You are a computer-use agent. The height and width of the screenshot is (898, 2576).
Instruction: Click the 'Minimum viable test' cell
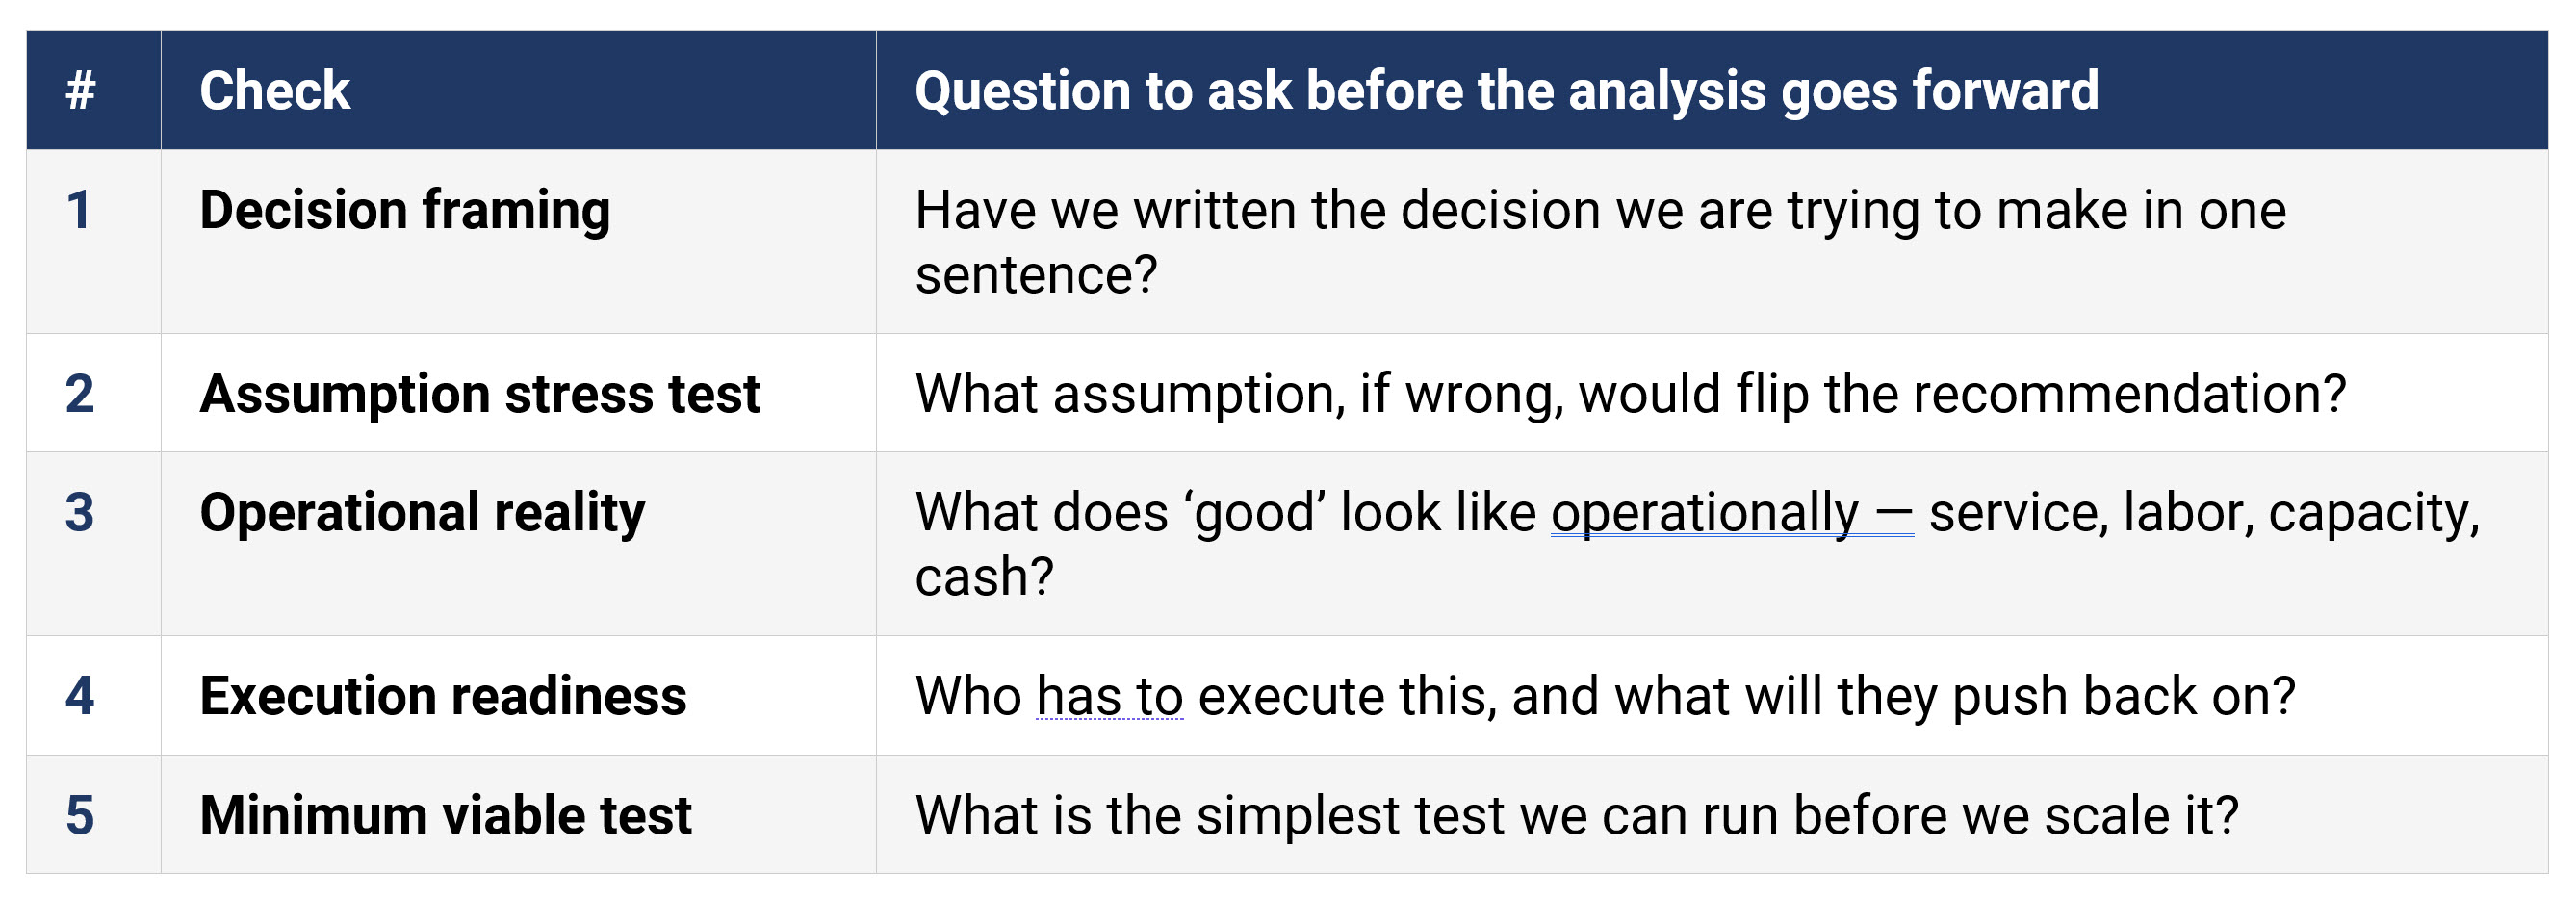pyautogui.click(x=446, y=815)
